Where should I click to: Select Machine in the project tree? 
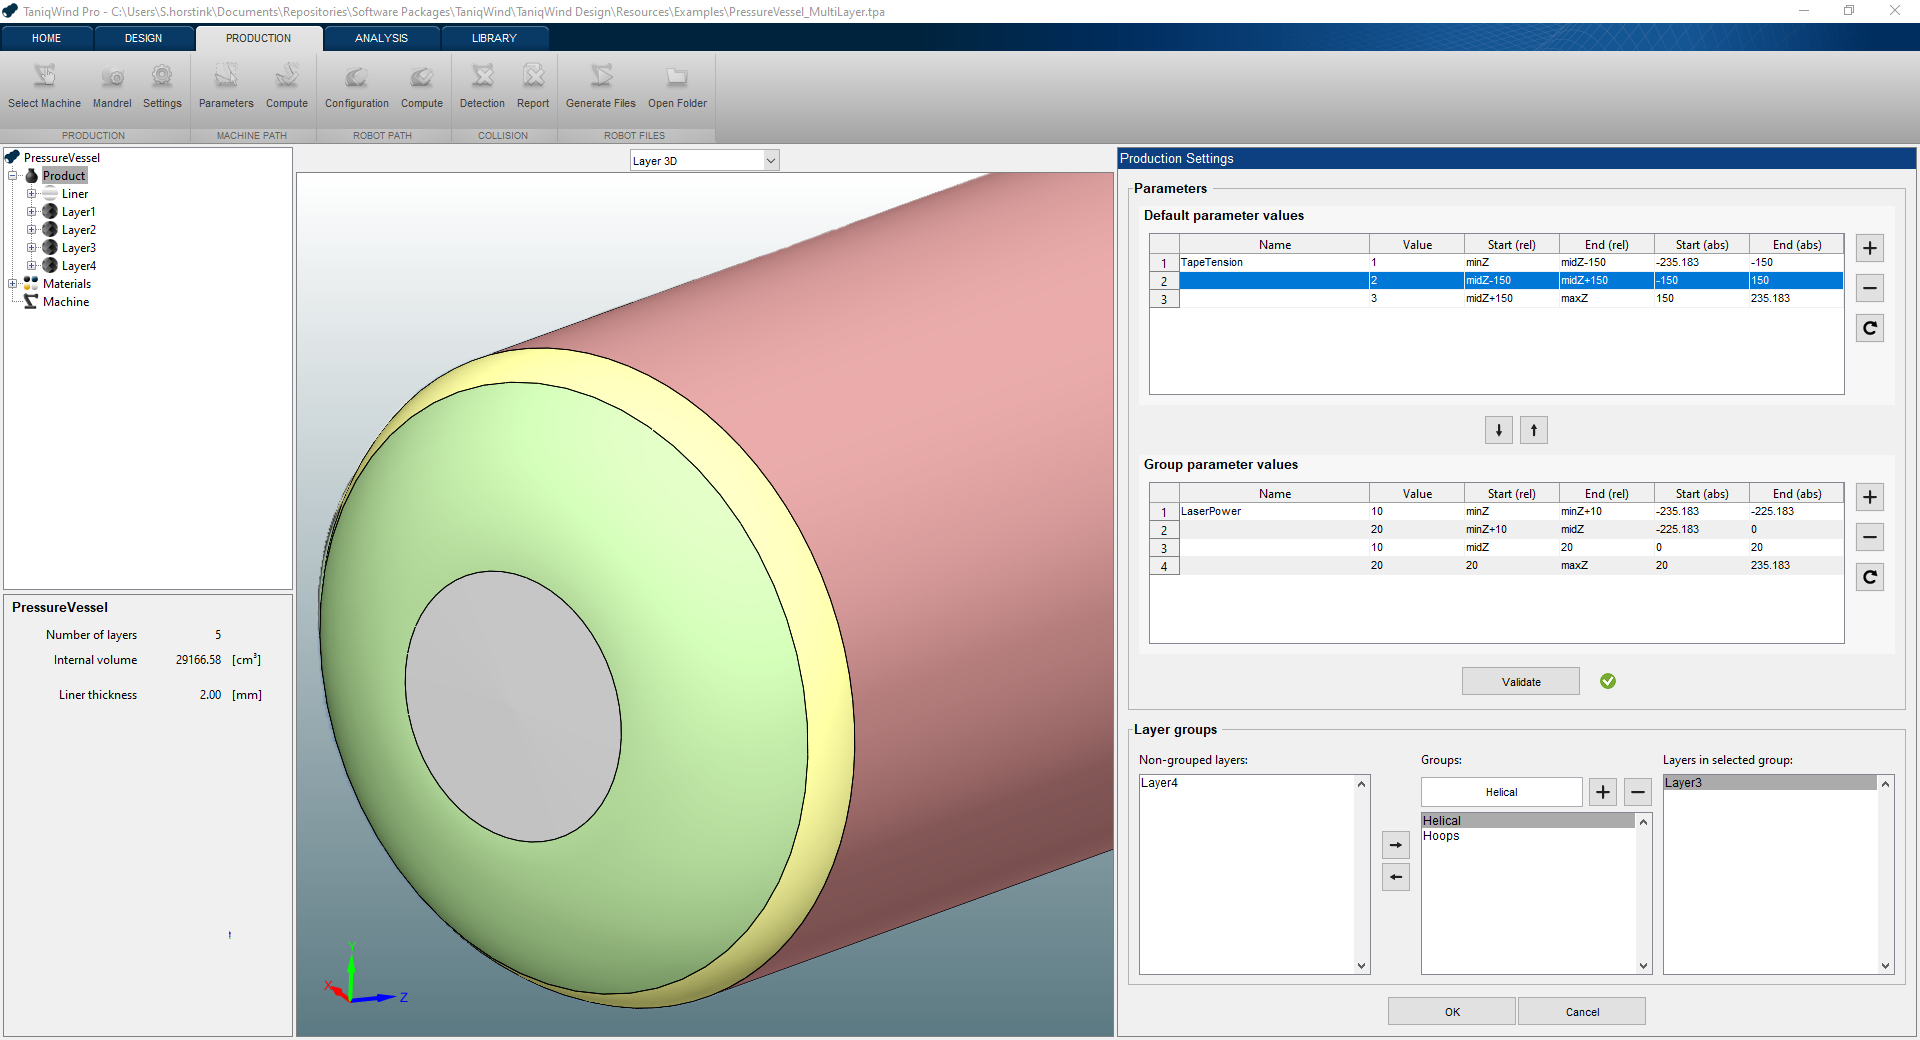(66, 302)
